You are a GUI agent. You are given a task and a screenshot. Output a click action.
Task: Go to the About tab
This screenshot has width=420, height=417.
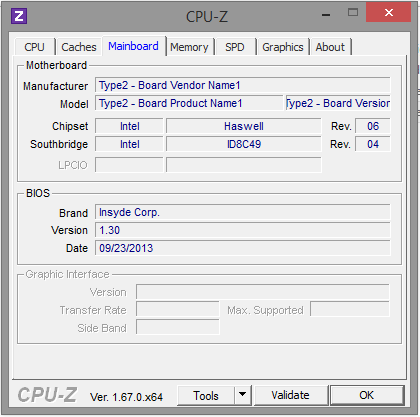(x=330, y=47)
